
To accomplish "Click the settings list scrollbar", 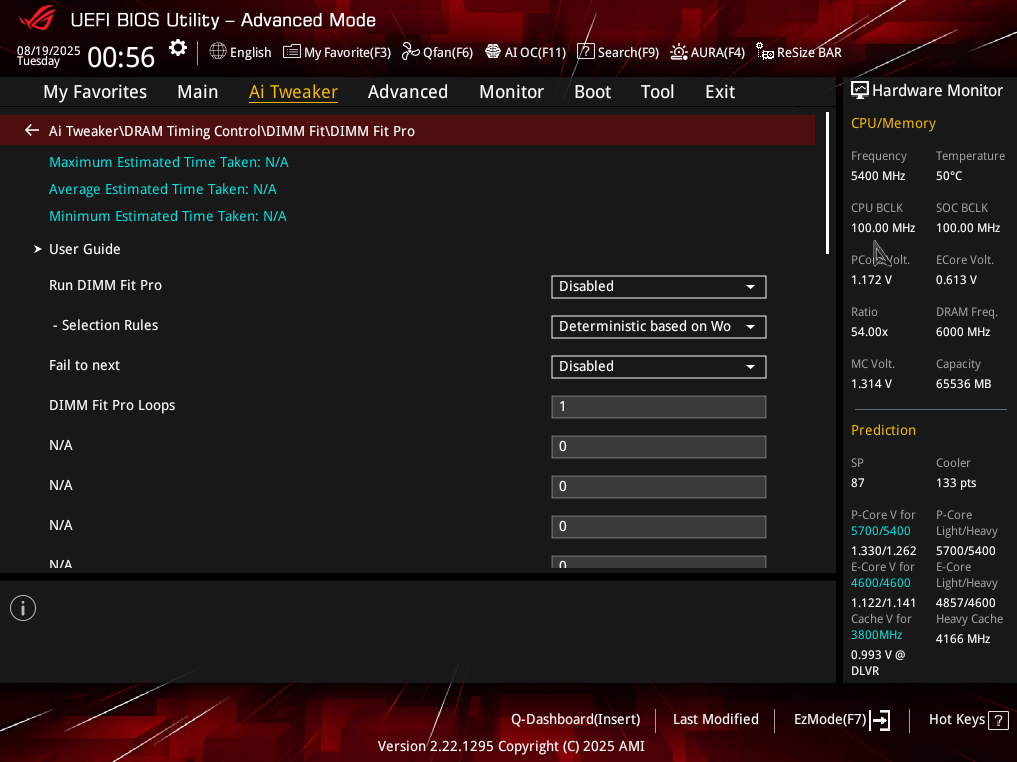I will point(827,184).
